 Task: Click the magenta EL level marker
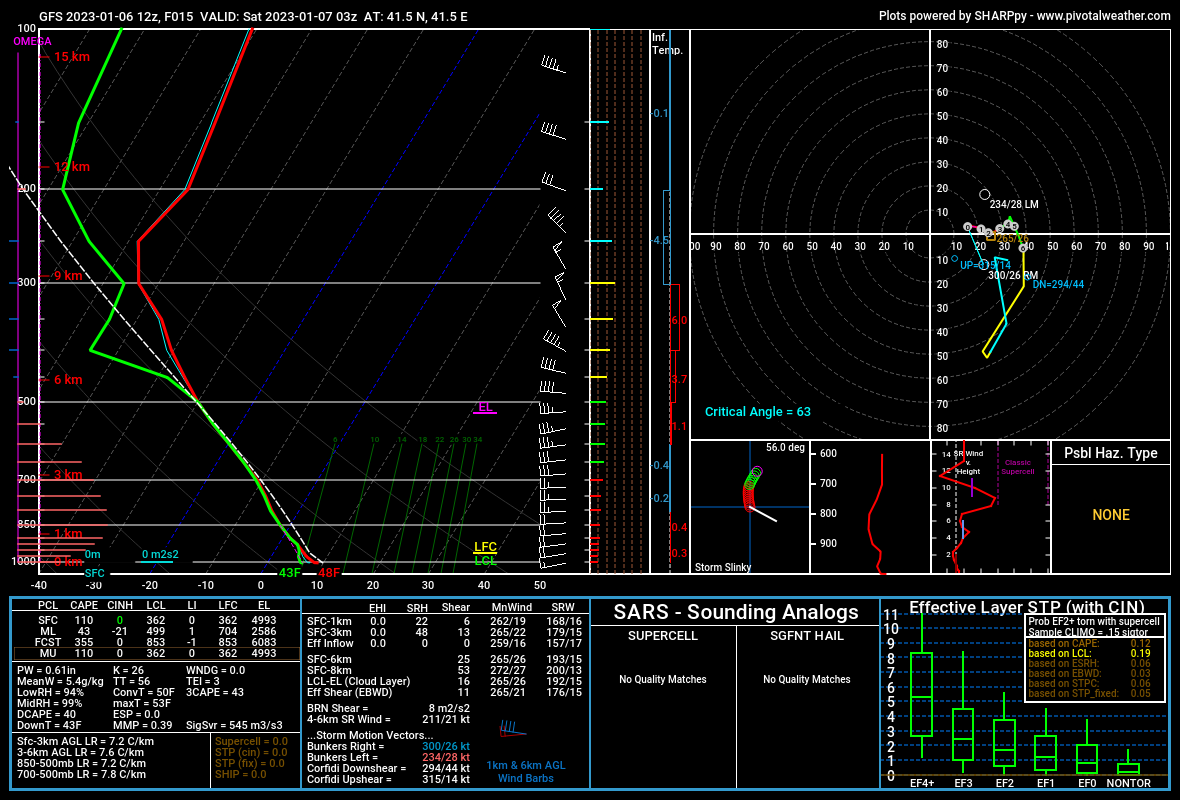click(485, 407)
